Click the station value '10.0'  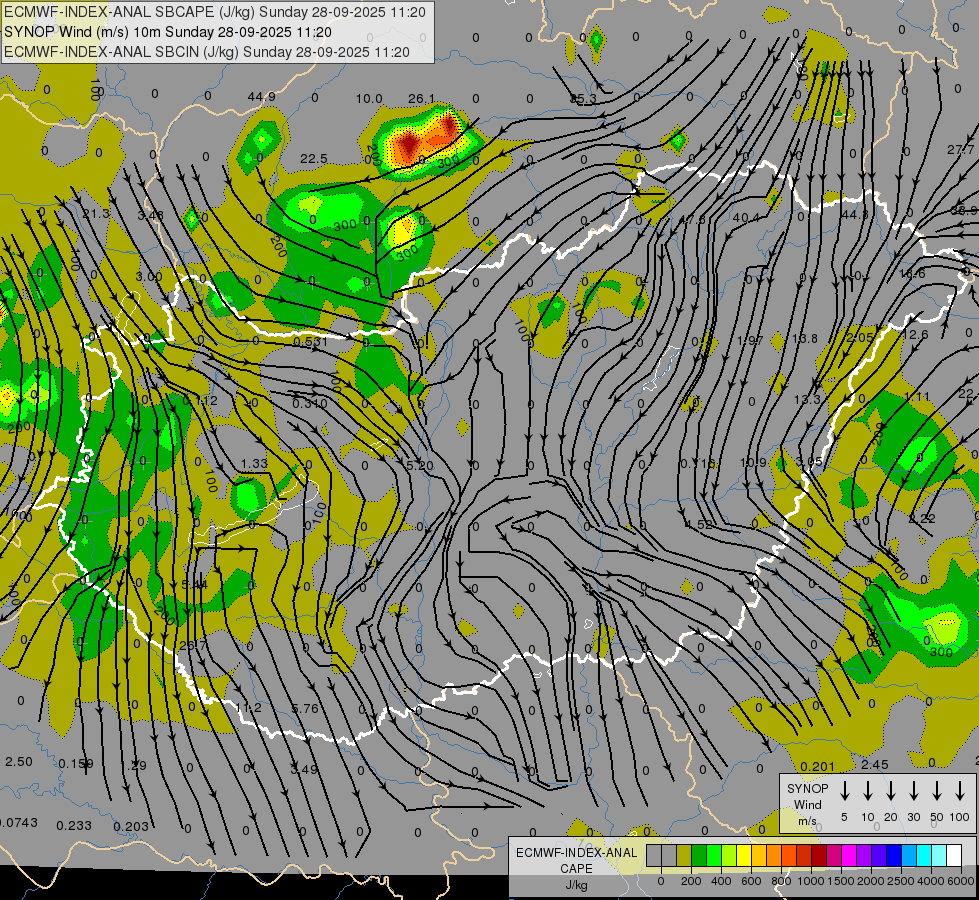(369, 99)
